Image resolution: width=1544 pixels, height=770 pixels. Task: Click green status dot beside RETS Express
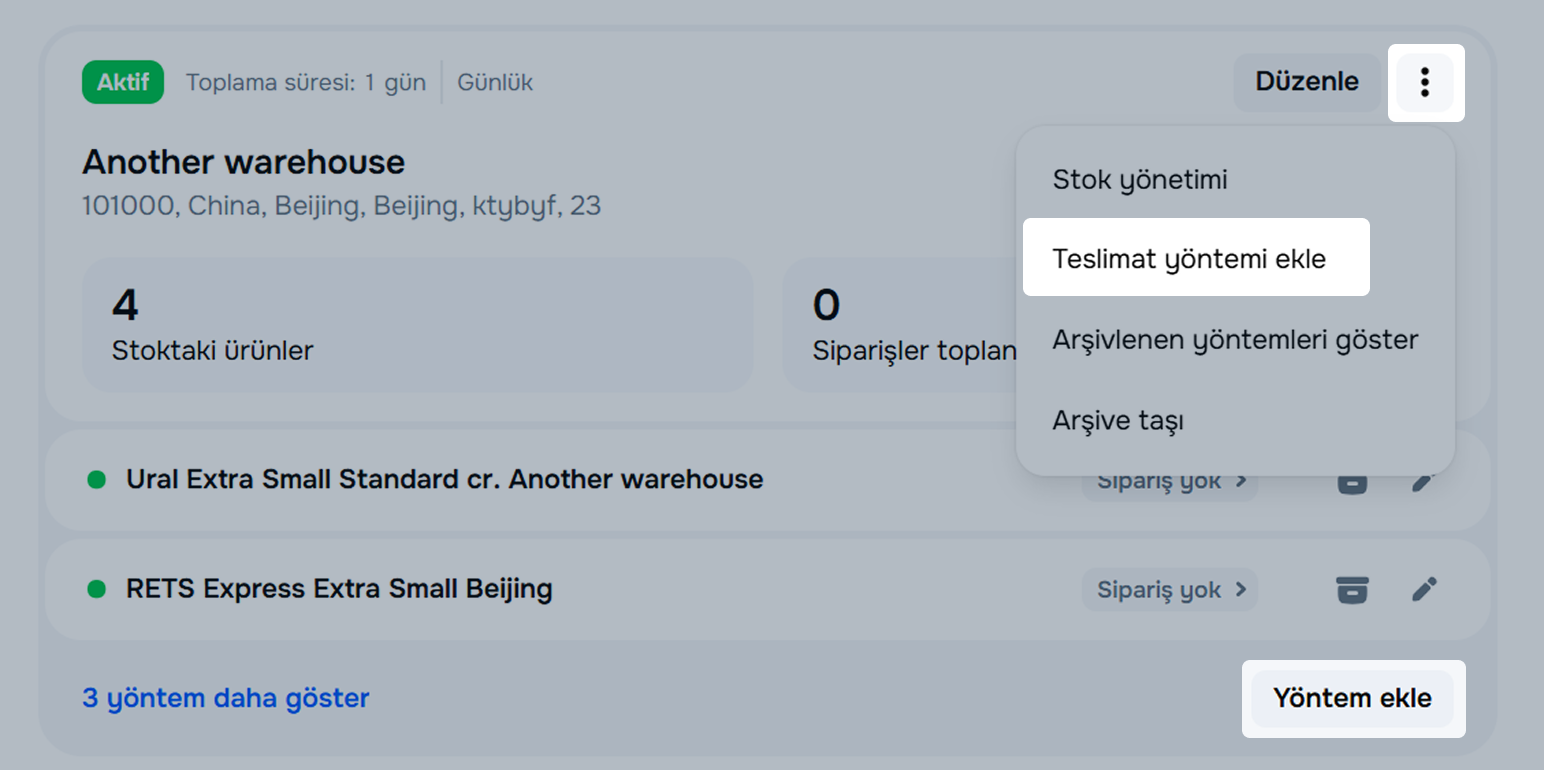click(97, 589)
